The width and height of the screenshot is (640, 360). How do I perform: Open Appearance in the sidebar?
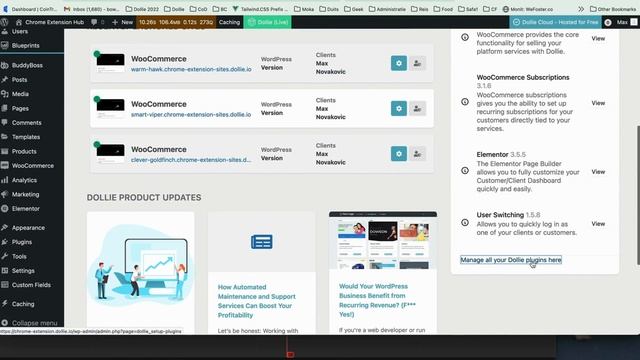tap(28, 228)
